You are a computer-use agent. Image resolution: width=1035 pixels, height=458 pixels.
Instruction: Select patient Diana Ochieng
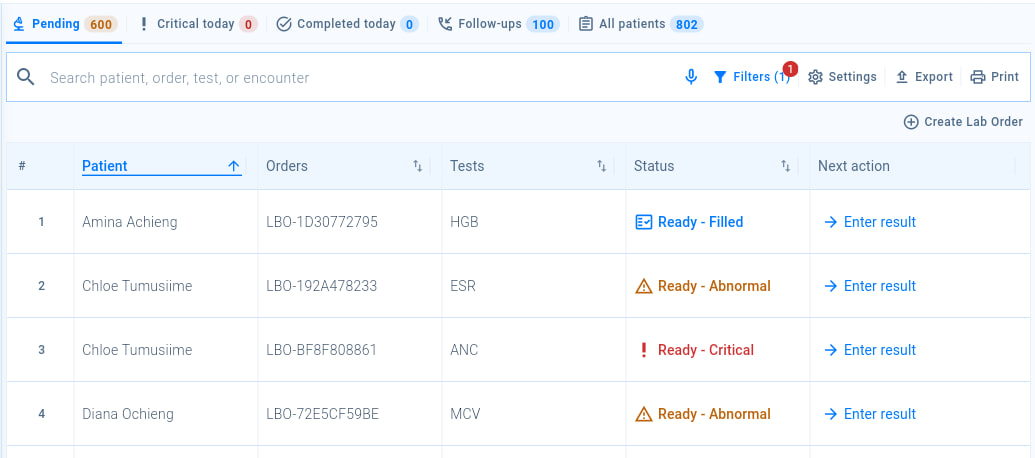(x=128, y=414)
